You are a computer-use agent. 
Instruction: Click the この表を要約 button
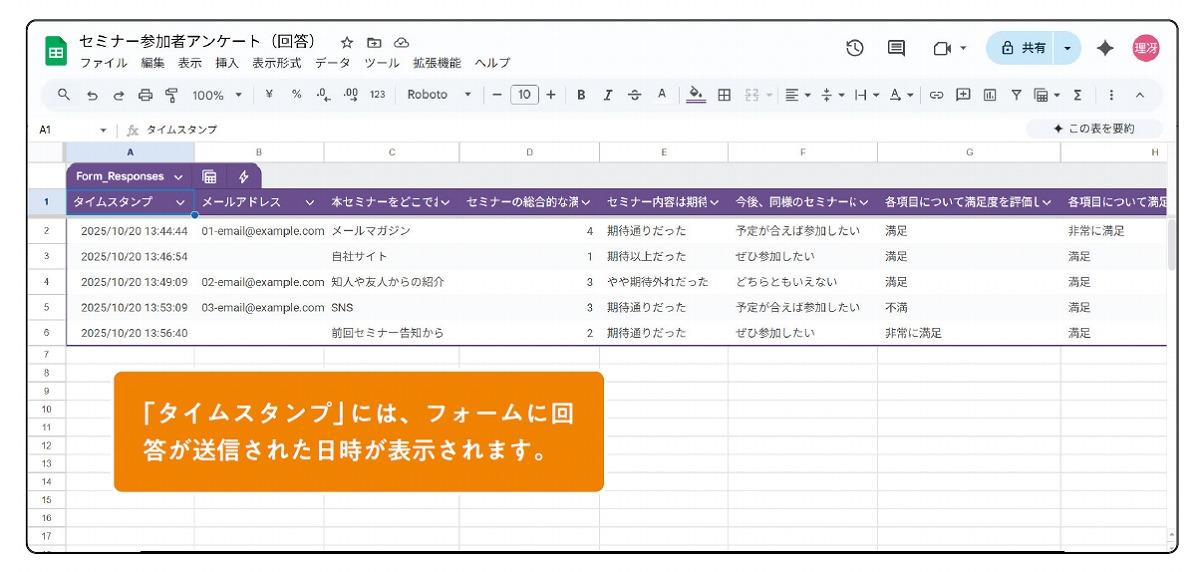1093,129
